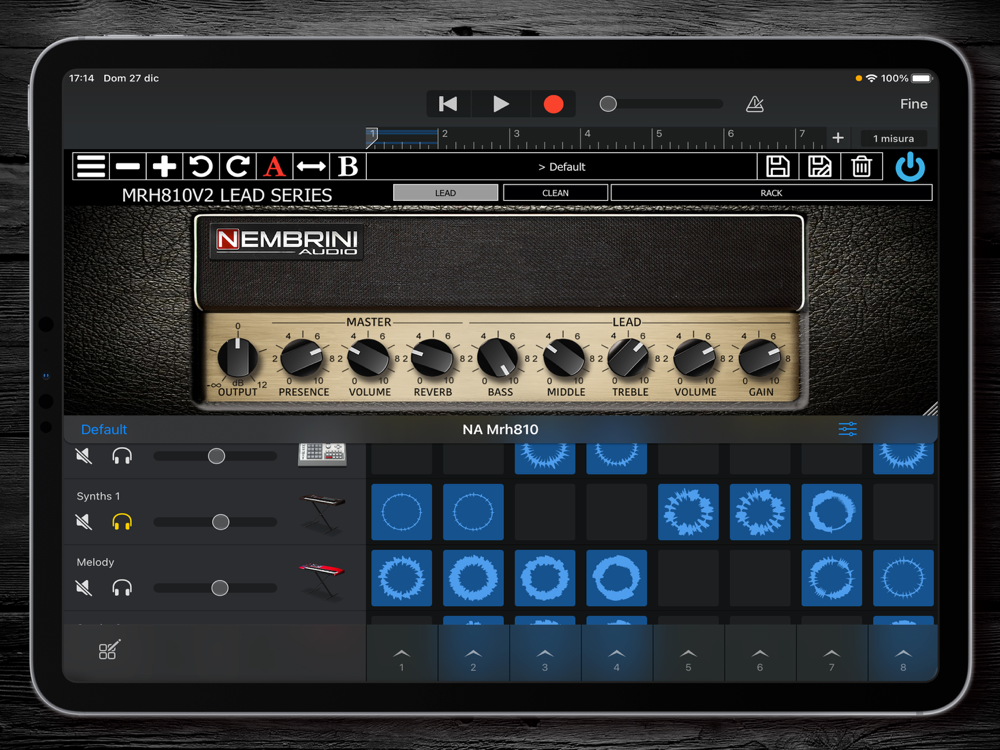1000x750 pixels.
Task: Click the Nembrini Audio logo
Action: (287, 242)
